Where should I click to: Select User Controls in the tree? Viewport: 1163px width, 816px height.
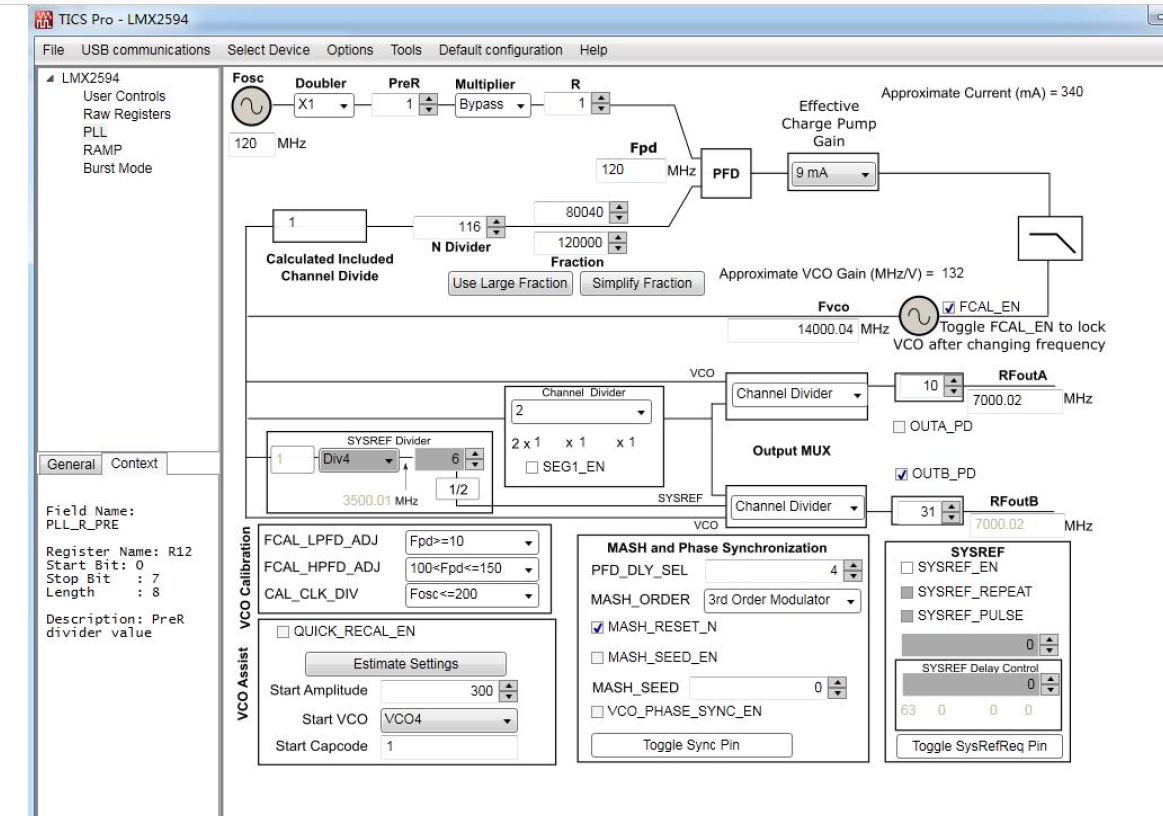pos(124,96)
